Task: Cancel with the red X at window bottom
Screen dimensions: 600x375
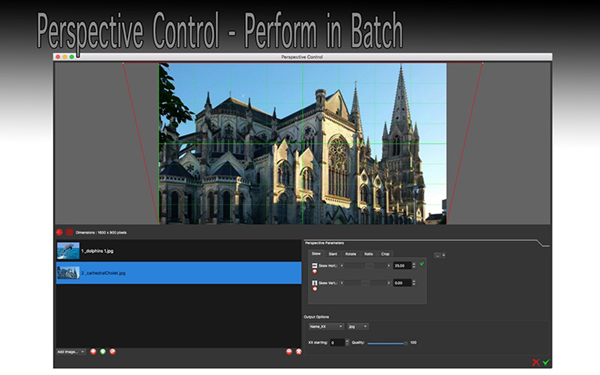Action: (536, 362)
